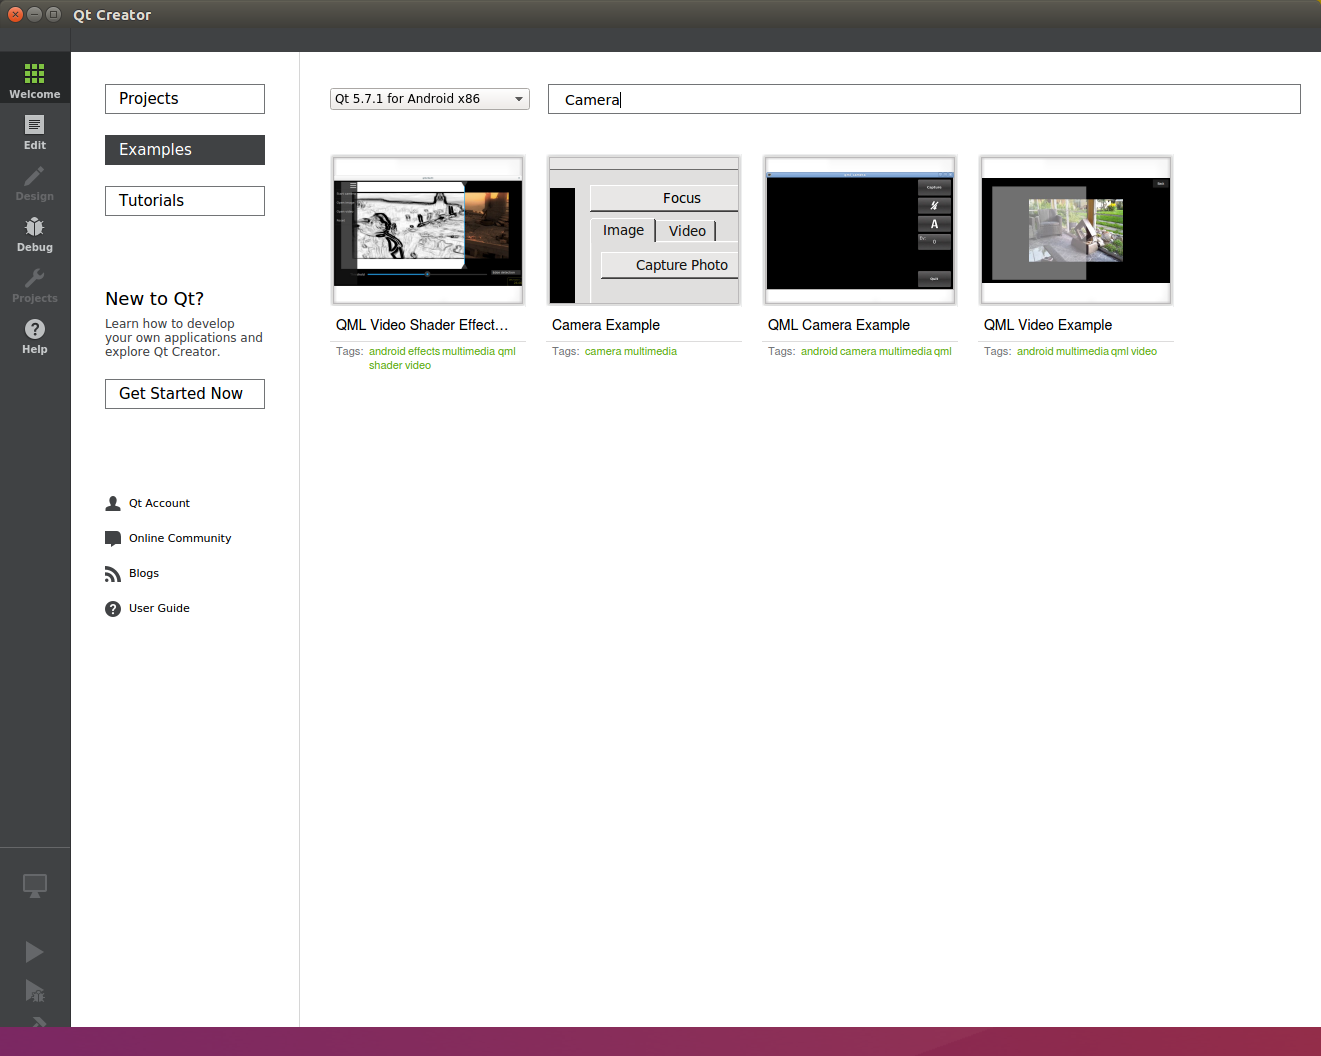Click the Get Started Now button
The image size is (1321, 1056).
pyautogui.click(x=185, y=394)
